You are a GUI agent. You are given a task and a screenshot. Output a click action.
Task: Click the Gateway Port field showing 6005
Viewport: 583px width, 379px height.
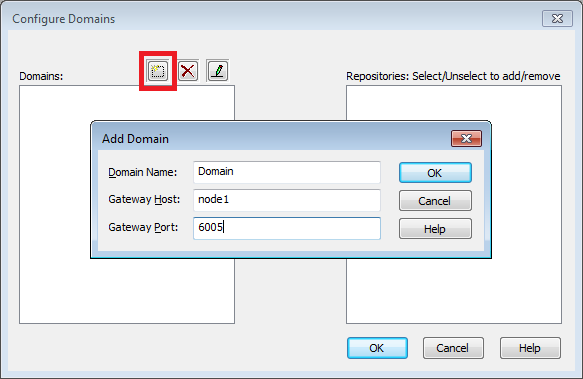coord(287,228)
